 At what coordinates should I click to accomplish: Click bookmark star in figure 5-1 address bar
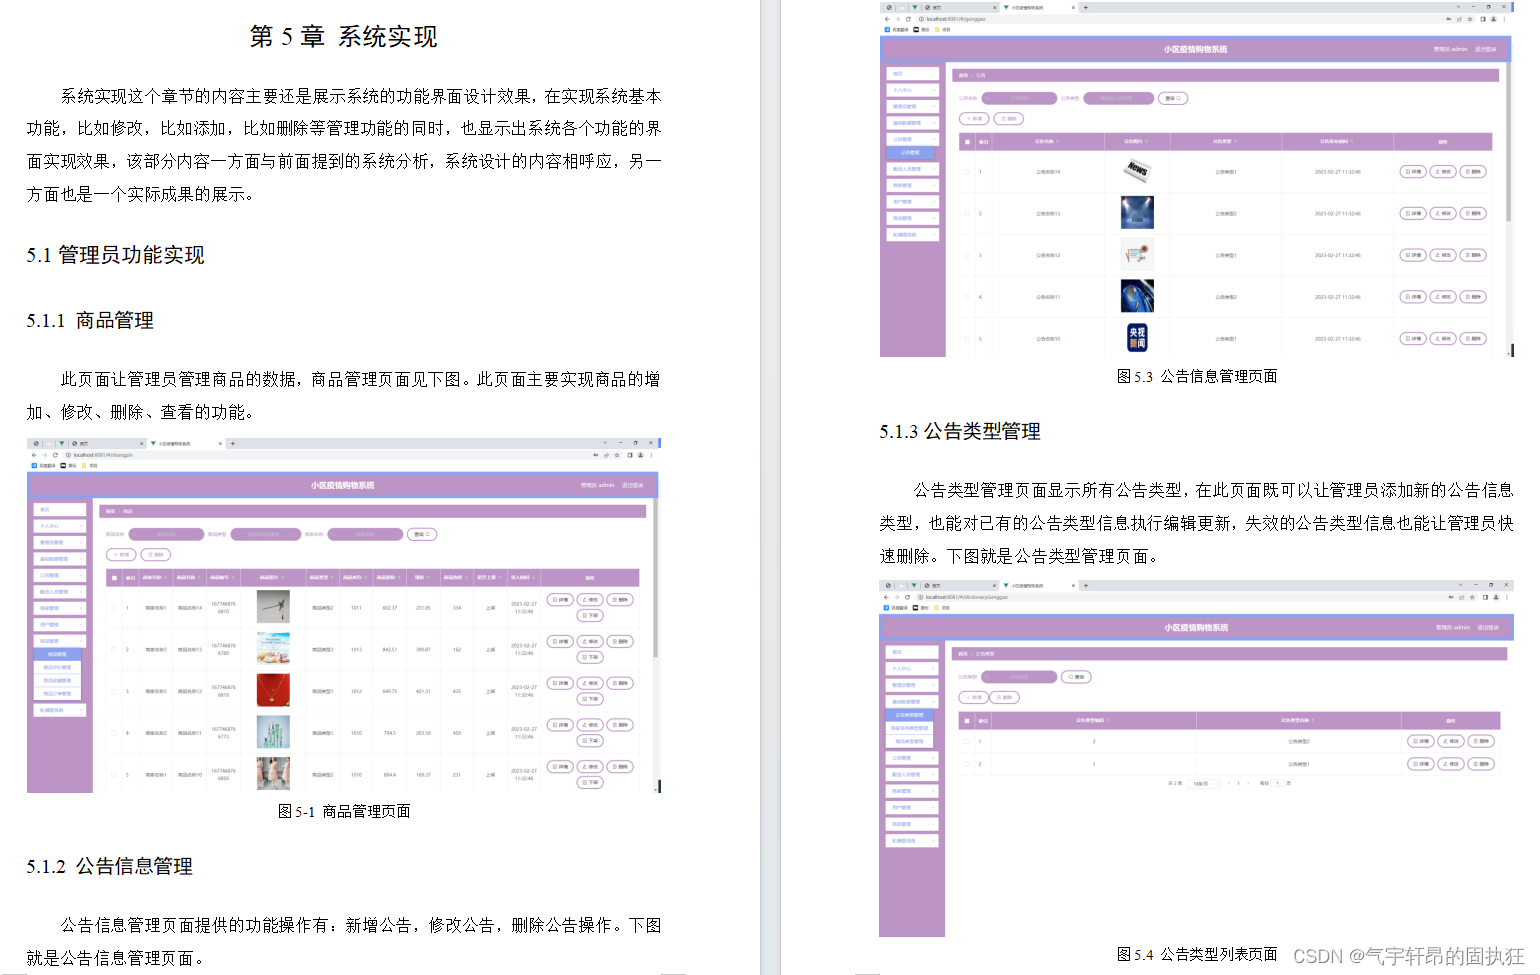pyautogui.click(x=617, y=455)
